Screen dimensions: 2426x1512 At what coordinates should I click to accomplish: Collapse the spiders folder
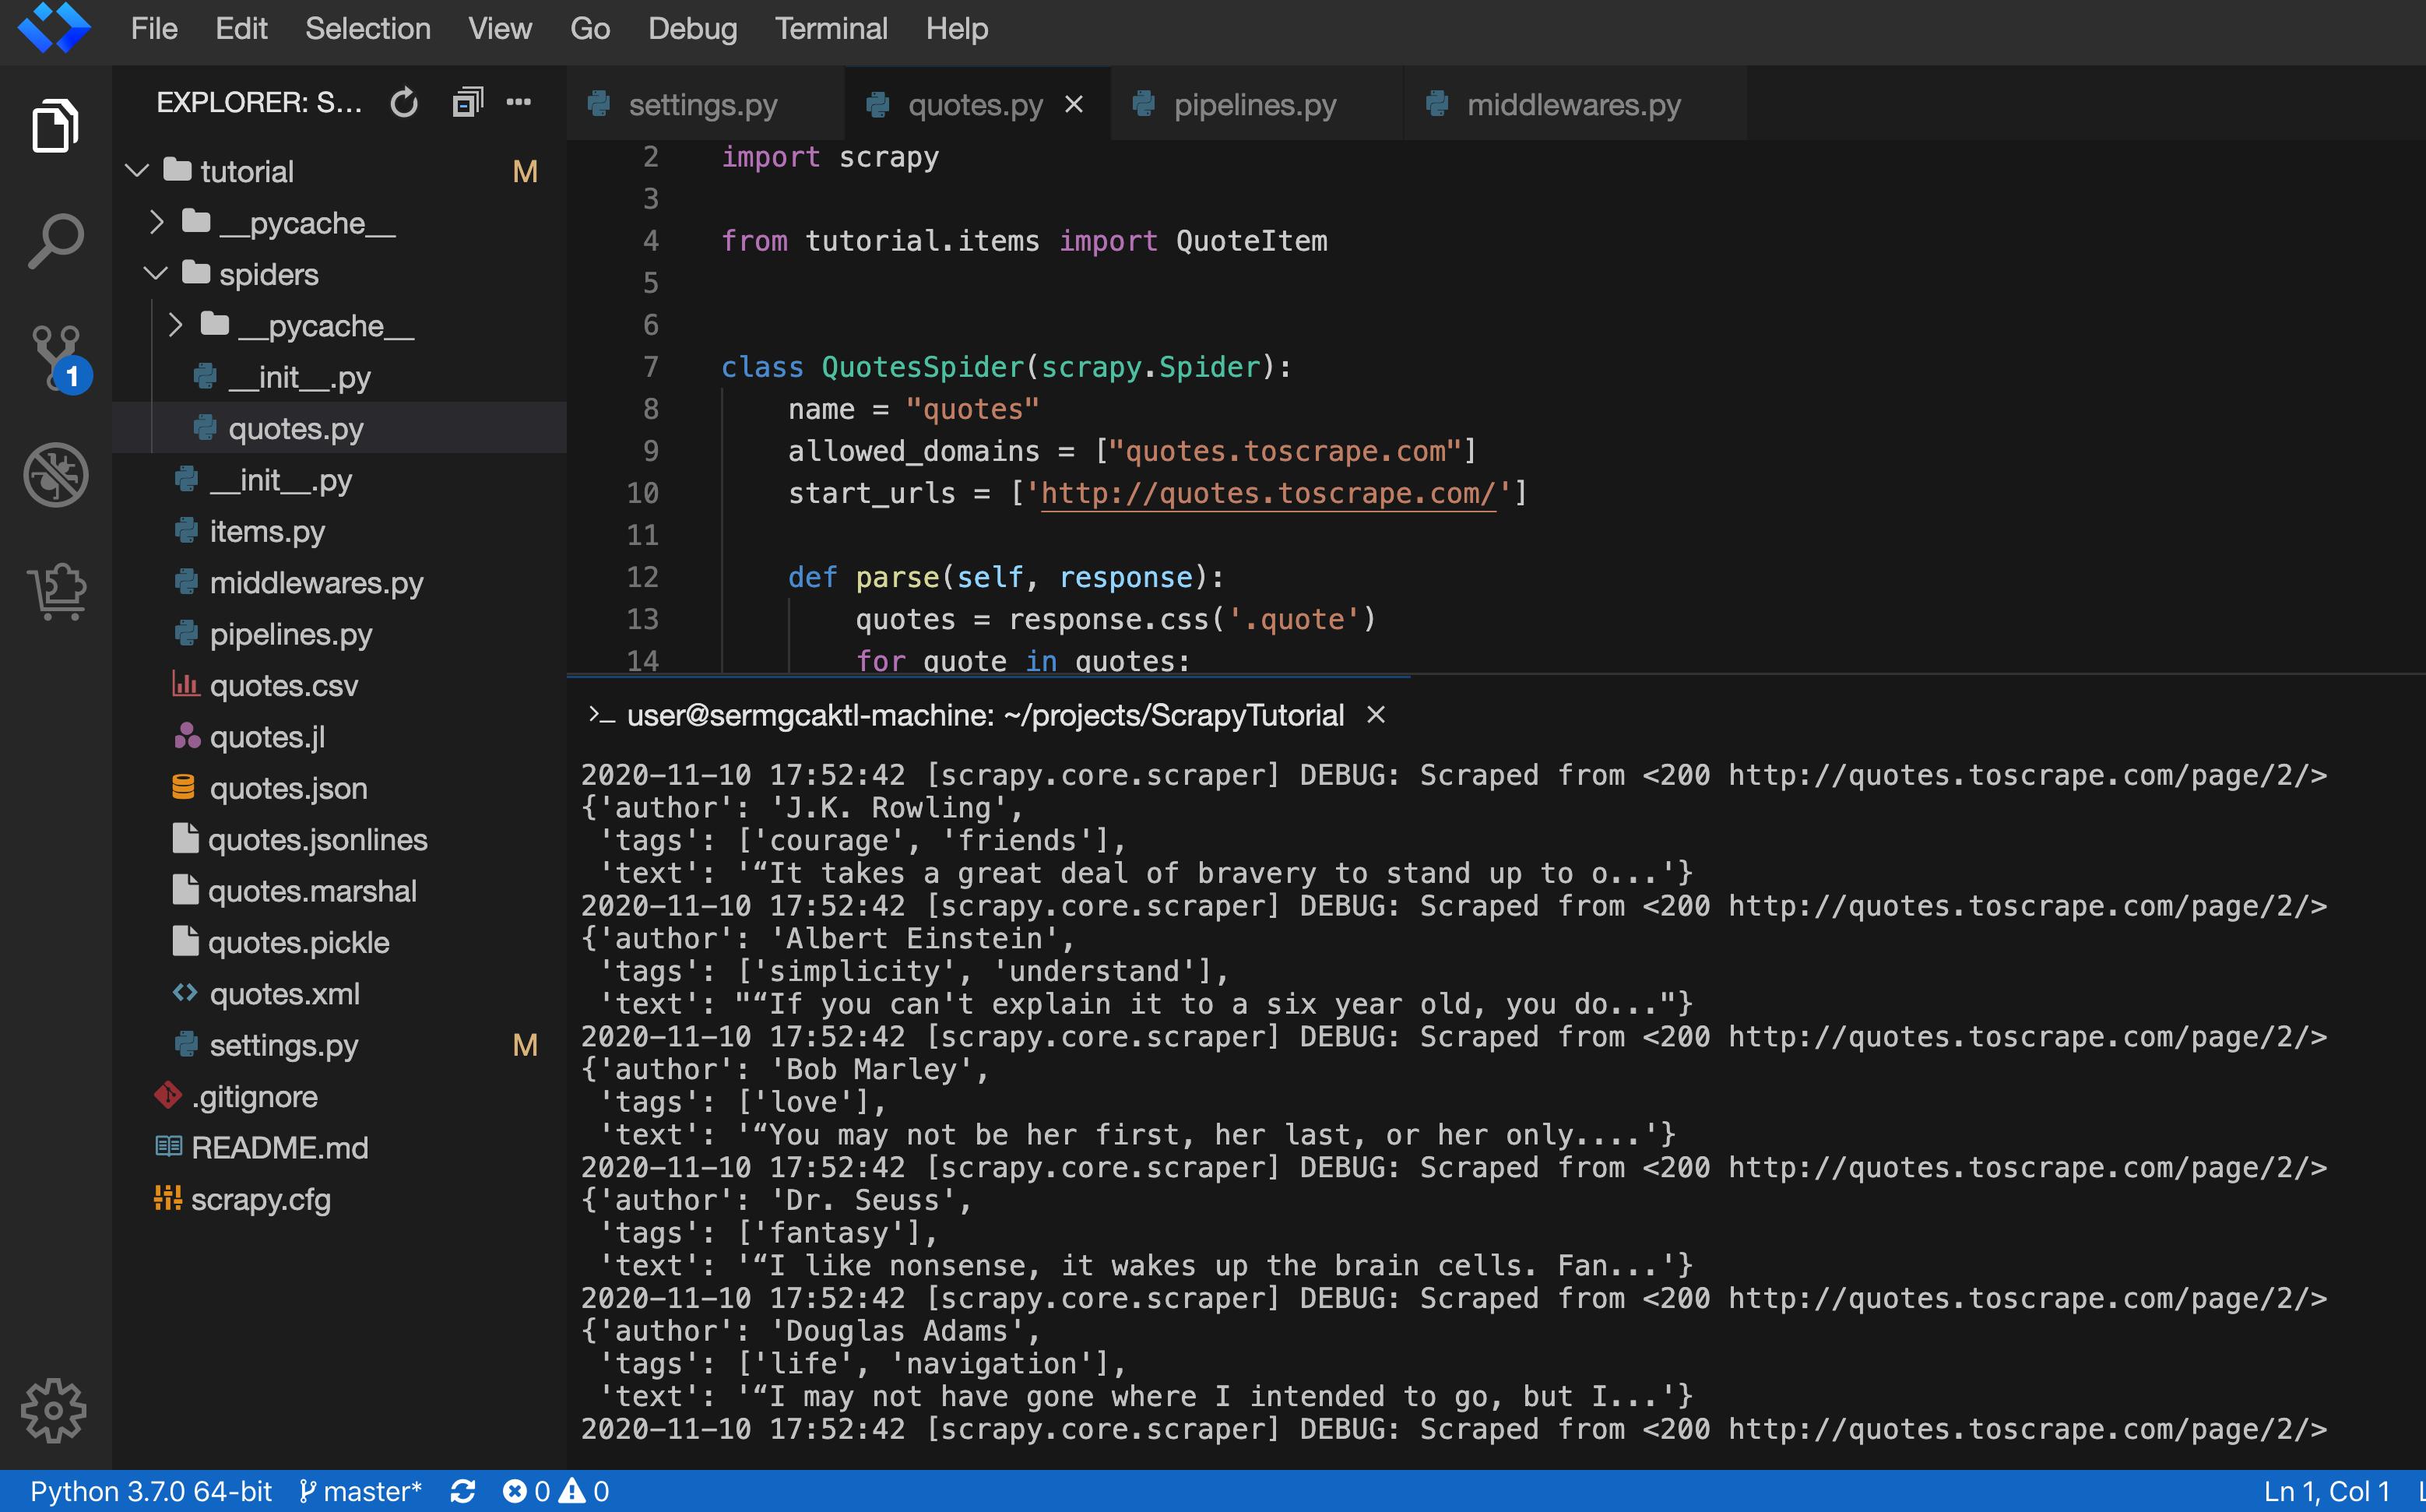156,273
